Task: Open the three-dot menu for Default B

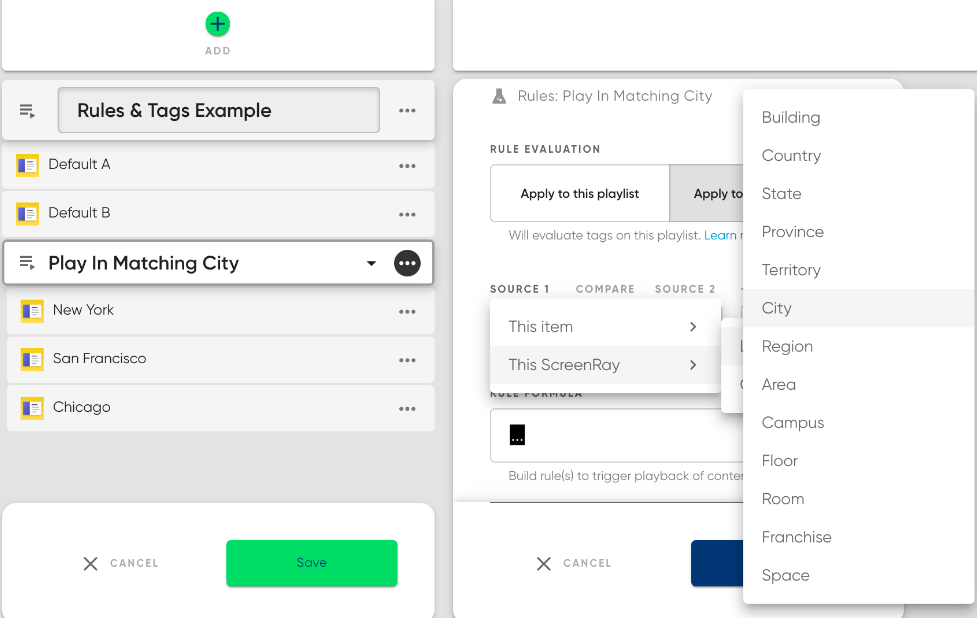Action: [x=407, y=214]
